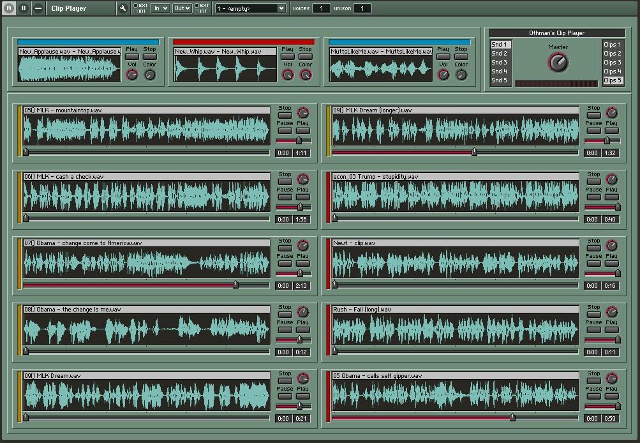Click position slider of Obama change come to America
This screenshot has width=640, height=443.
(147, 285)
